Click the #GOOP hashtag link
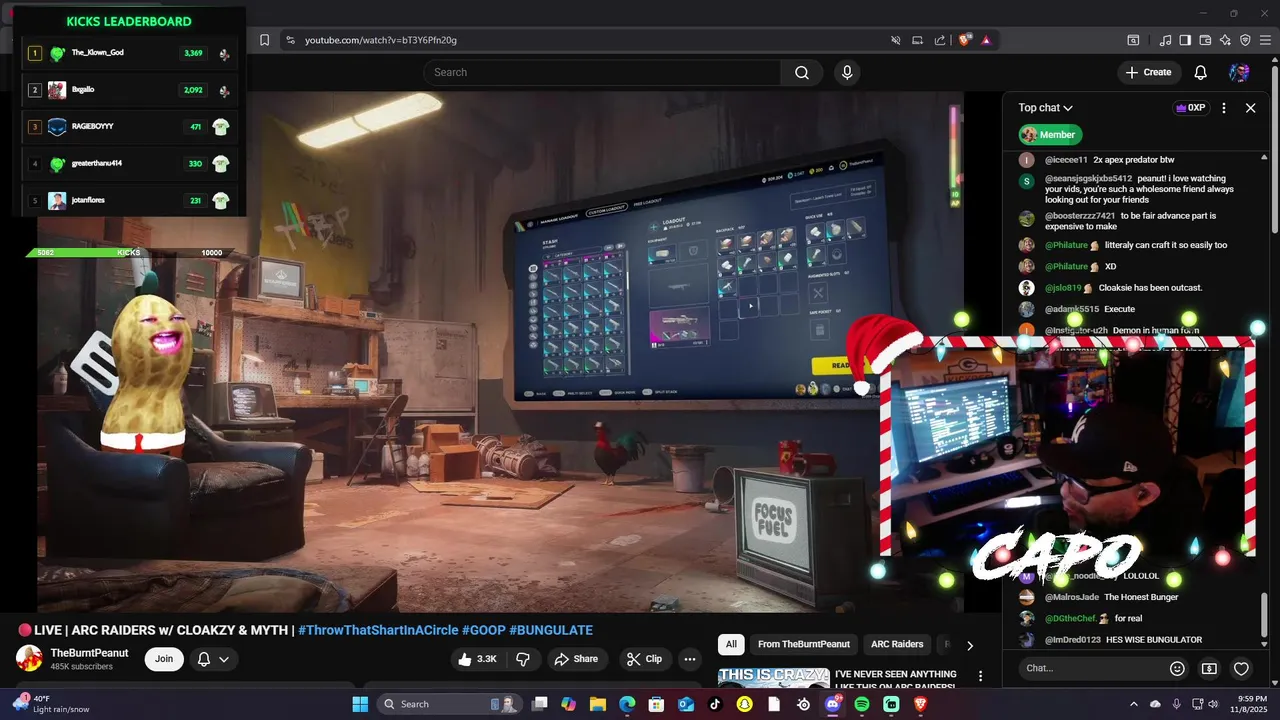The width and height of the screenshot is (1280, 720). pyautogui.click(x=483, y=630)
